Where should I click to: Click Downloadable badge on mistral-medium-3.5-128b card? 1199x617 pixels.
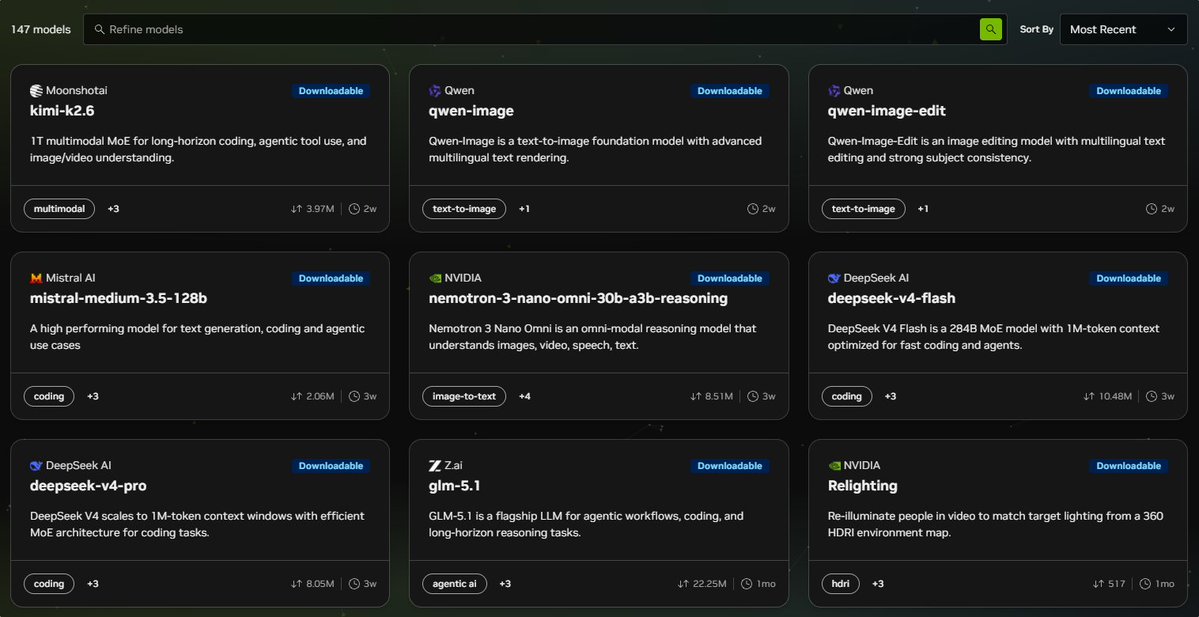click(x=331, y=278)
